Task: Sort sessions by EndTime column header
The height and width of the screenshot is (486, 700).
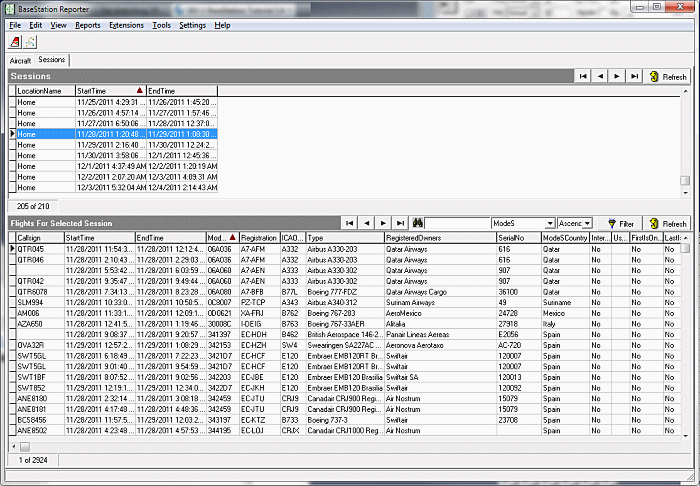Action: pos(182,91)
